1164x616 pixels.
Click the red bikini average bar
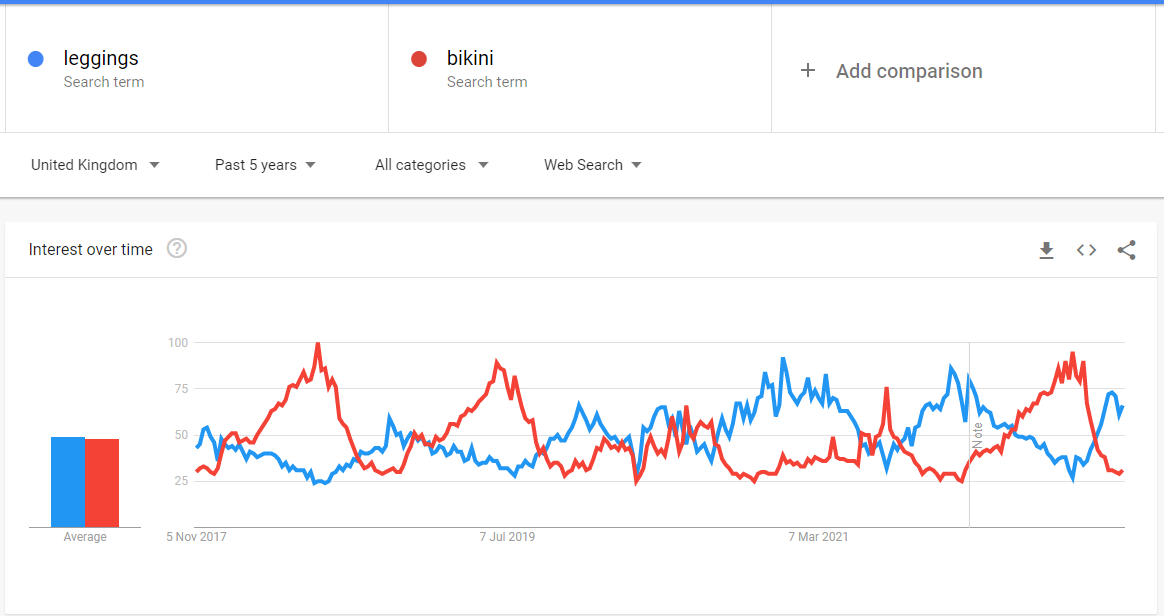(x=102, y=483)
